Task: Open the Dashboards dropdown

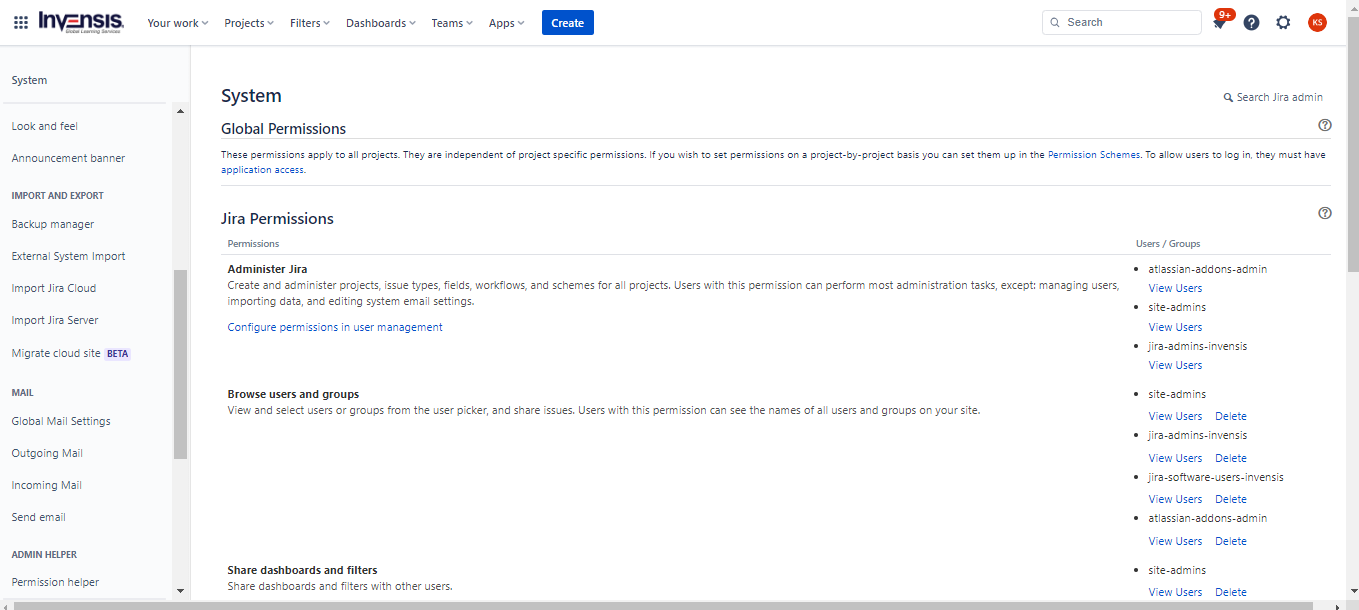Action: click(379, 22)
